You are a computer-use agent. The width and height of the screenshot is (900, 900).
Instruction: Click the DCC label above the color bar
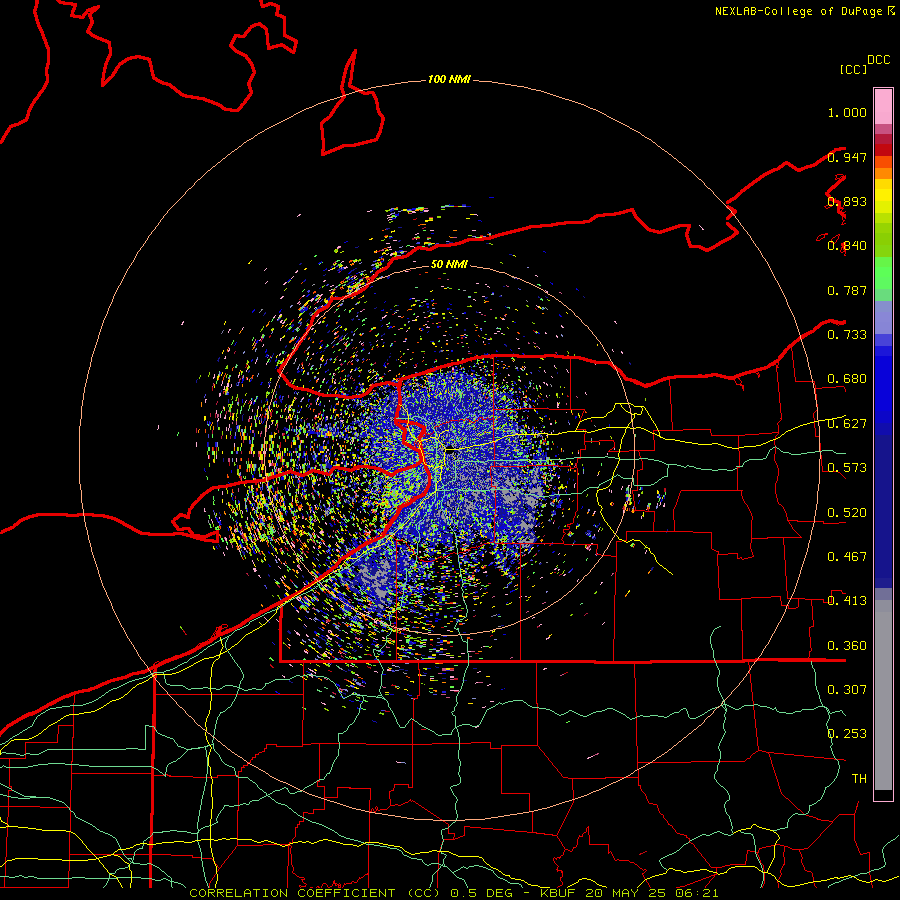(x=879, y=60)
